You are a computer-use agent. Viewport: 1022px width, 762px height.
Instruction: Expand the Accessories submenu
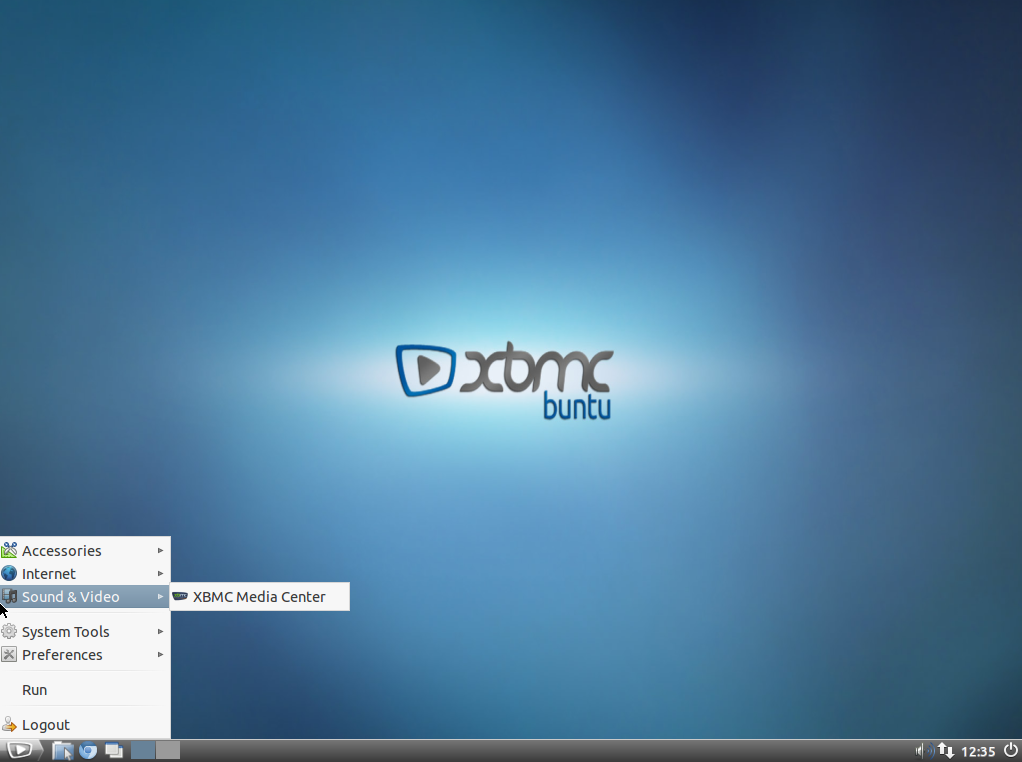pyautogui.click(x=160, y=550)
